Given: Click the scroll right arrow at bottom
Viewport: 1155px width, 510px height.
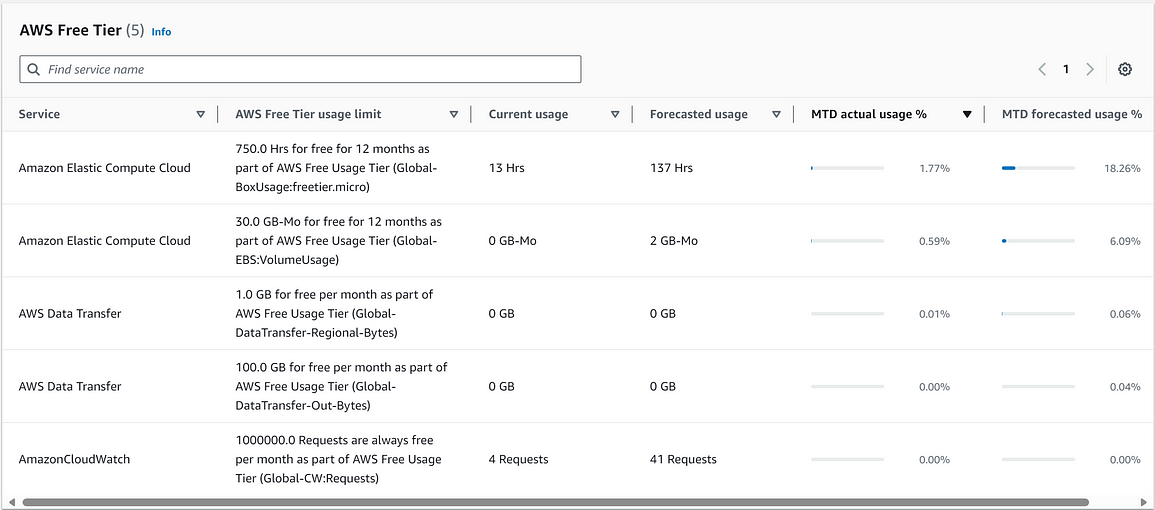Looking at the screenshot, I should click(1144, 502).
